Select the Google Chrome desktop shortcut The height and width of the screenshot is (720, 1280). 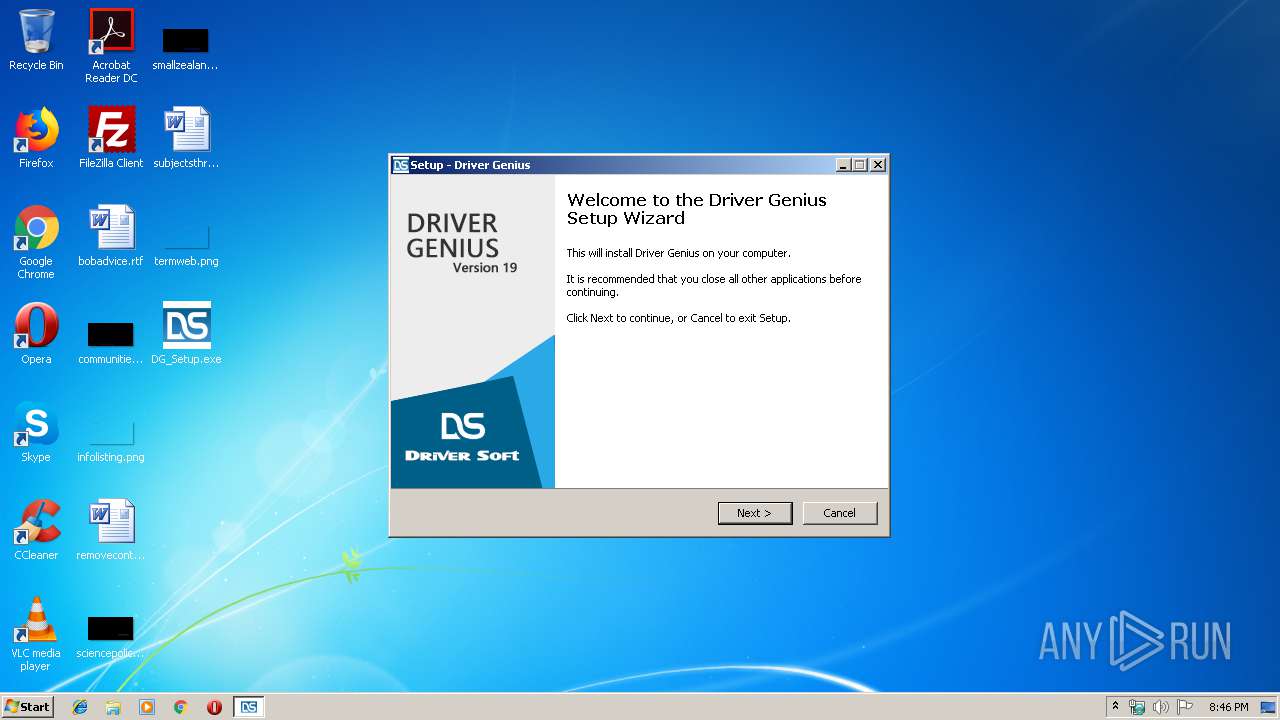click(x=36, y=242)
